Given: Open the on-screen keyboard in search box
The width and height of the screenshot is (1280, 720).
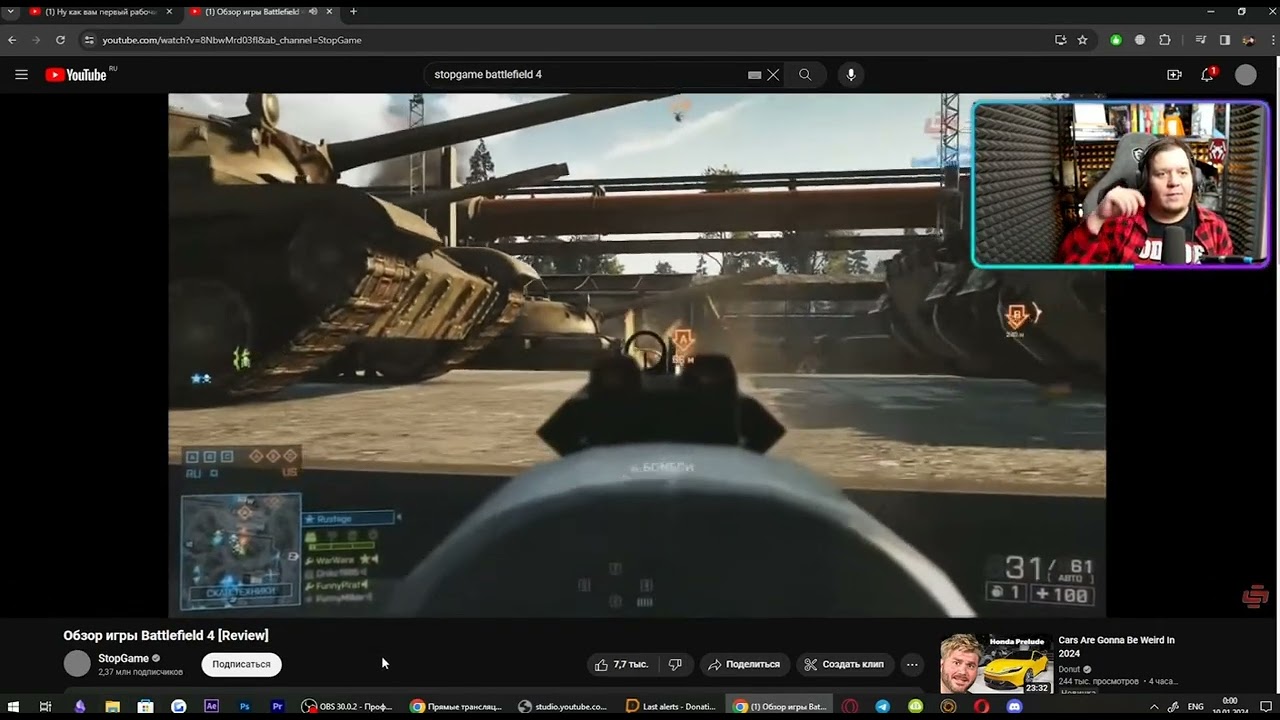Looking at the screenshot, I should (x=754, y=75).
